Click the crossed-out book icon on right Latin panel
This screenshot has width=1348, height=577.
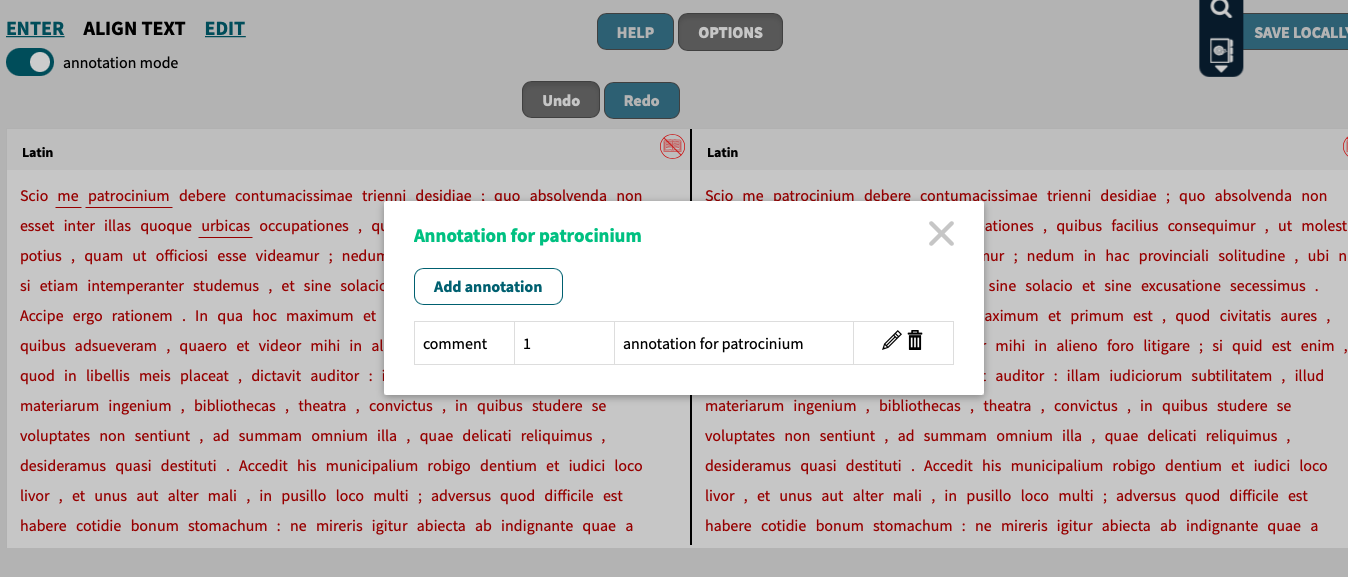point(1344,146)
